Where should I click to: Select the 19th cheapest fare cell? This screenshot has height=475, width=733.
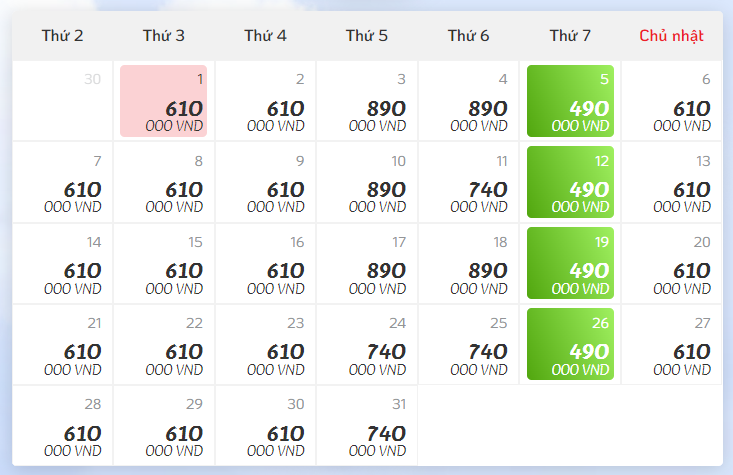click(x=570, y=263)
